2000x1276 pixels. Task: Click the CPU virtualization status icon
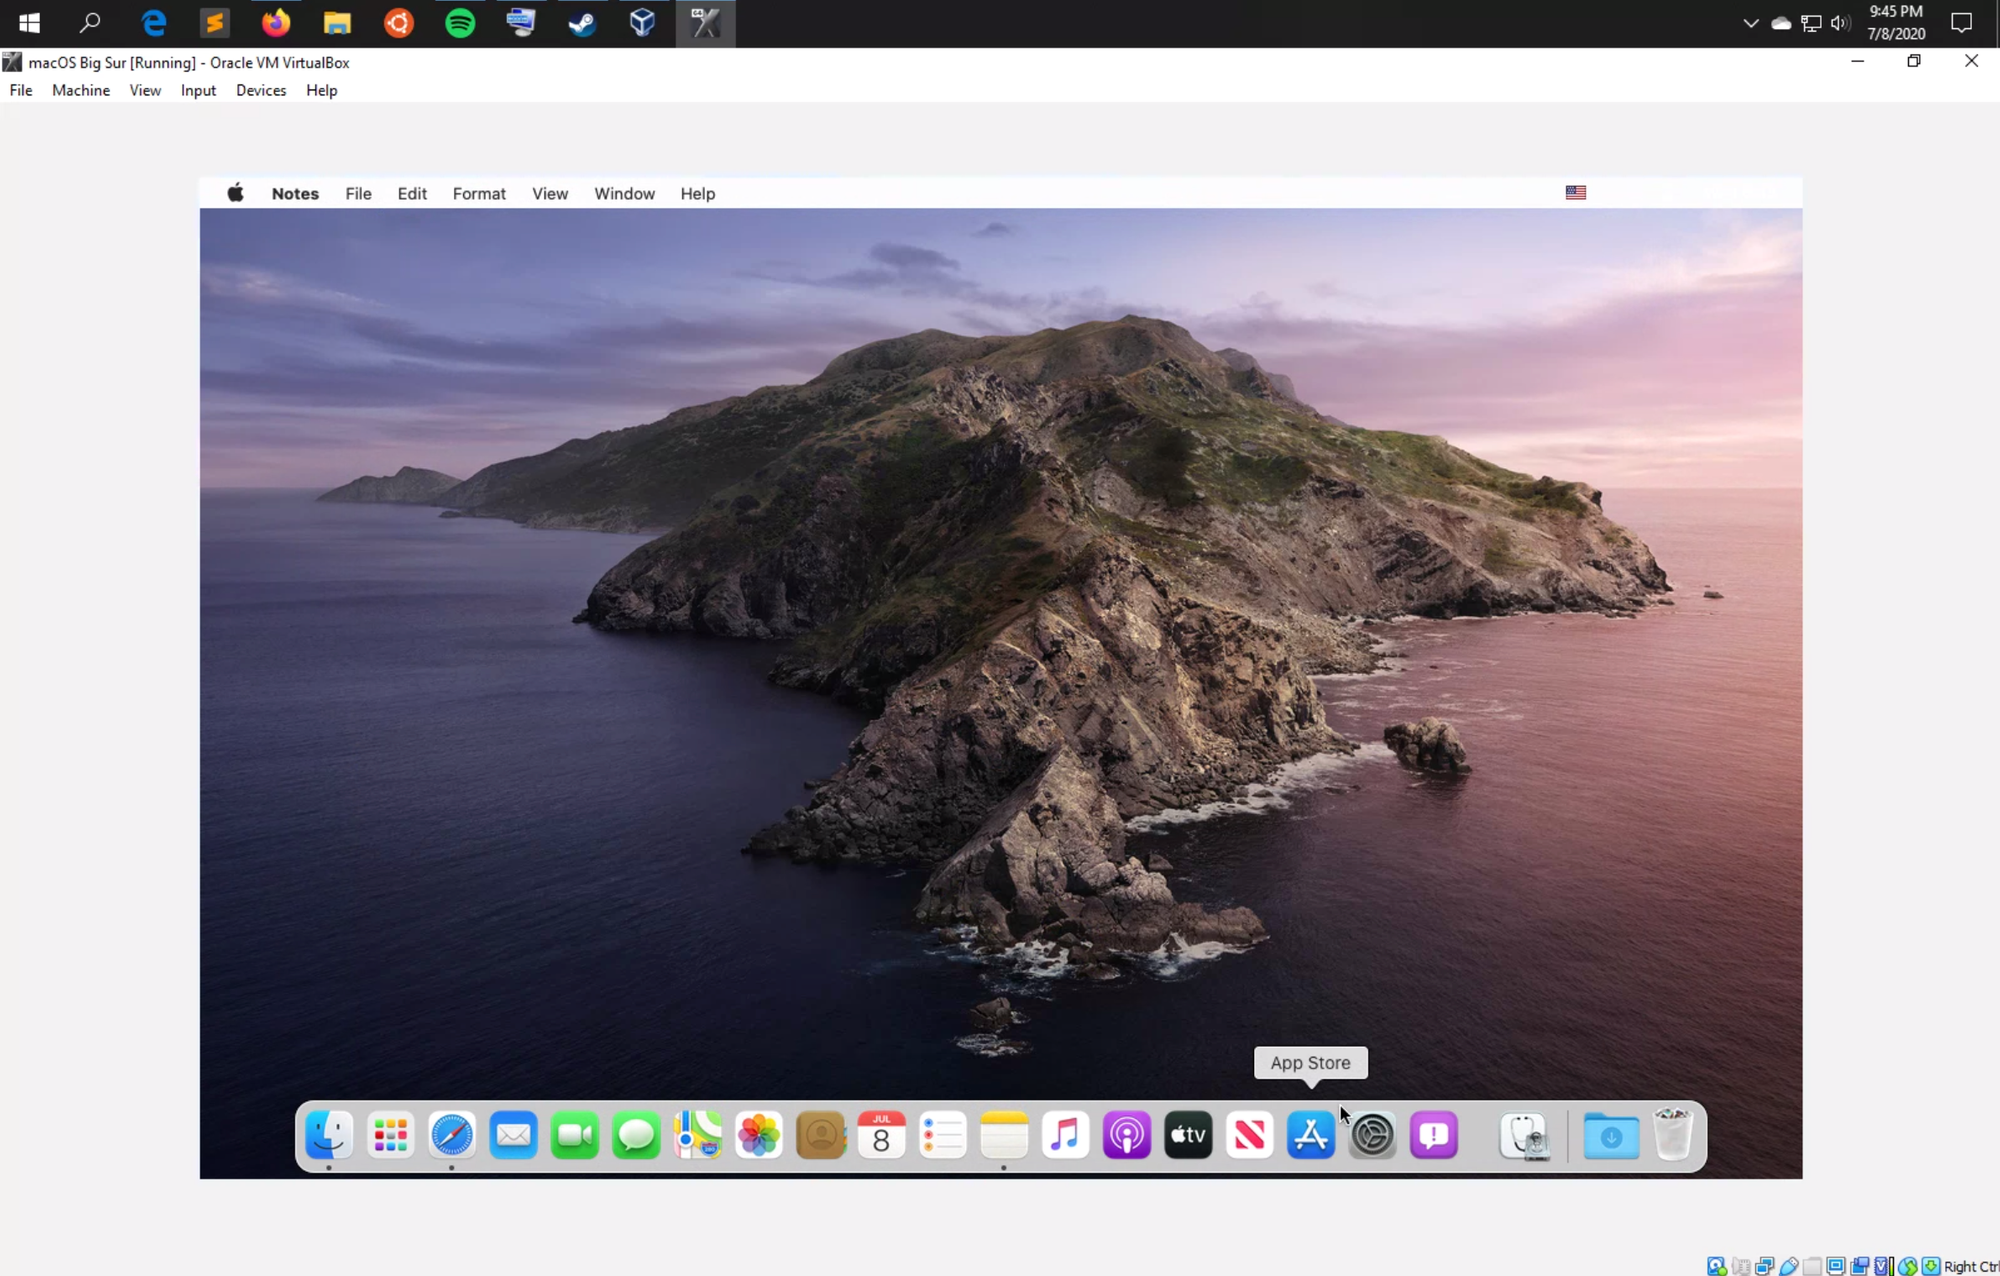[1884, 1266]
